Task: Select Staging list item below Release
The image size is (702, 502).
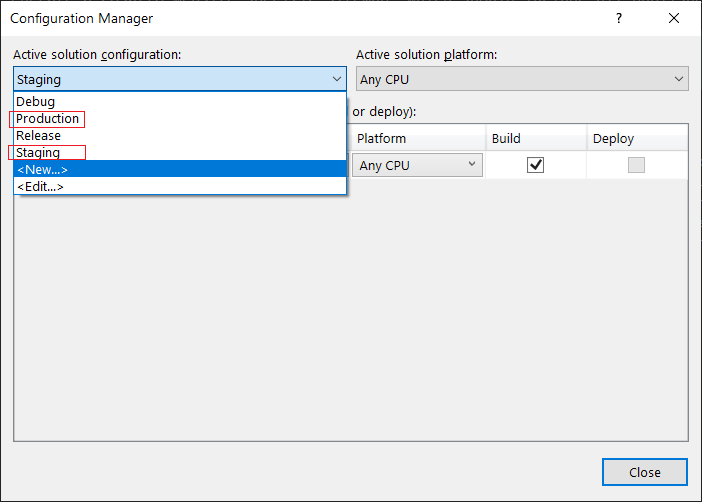Action: pyautogui.click(x=39, y=153)
